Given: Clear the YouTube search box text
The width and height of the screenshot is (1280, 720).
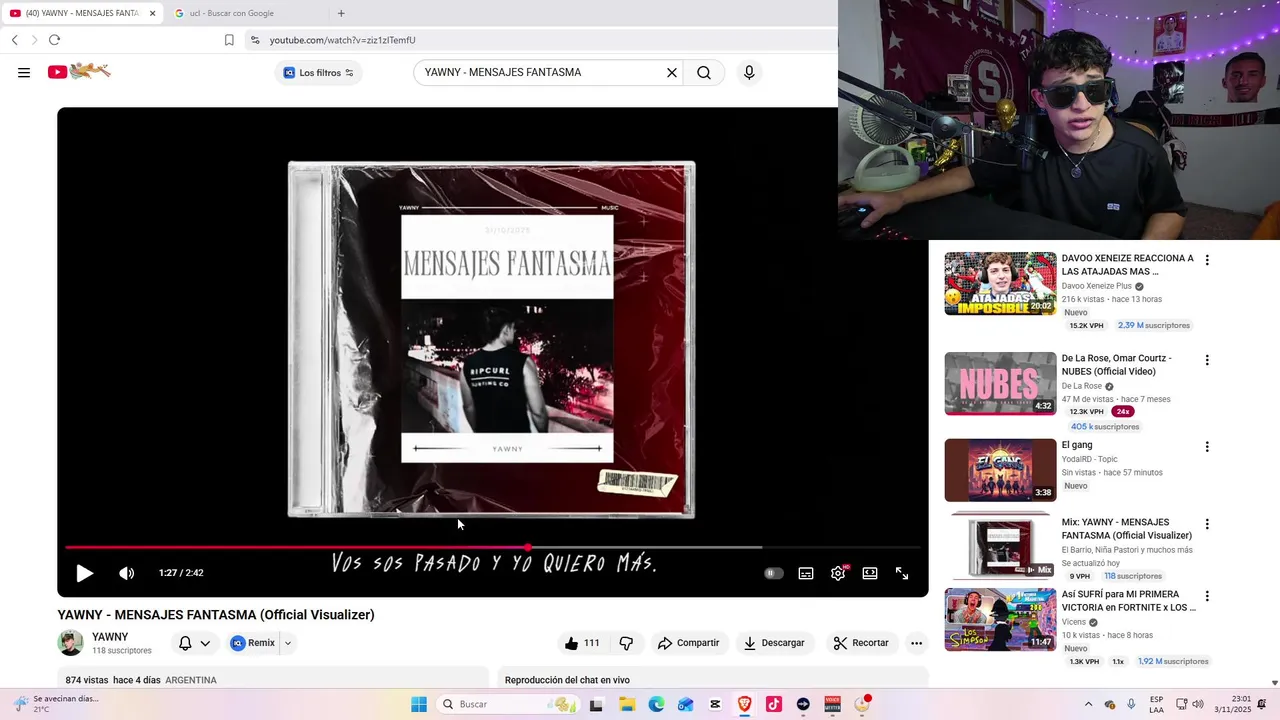Looking at the screenshot, I should (672, 72).
